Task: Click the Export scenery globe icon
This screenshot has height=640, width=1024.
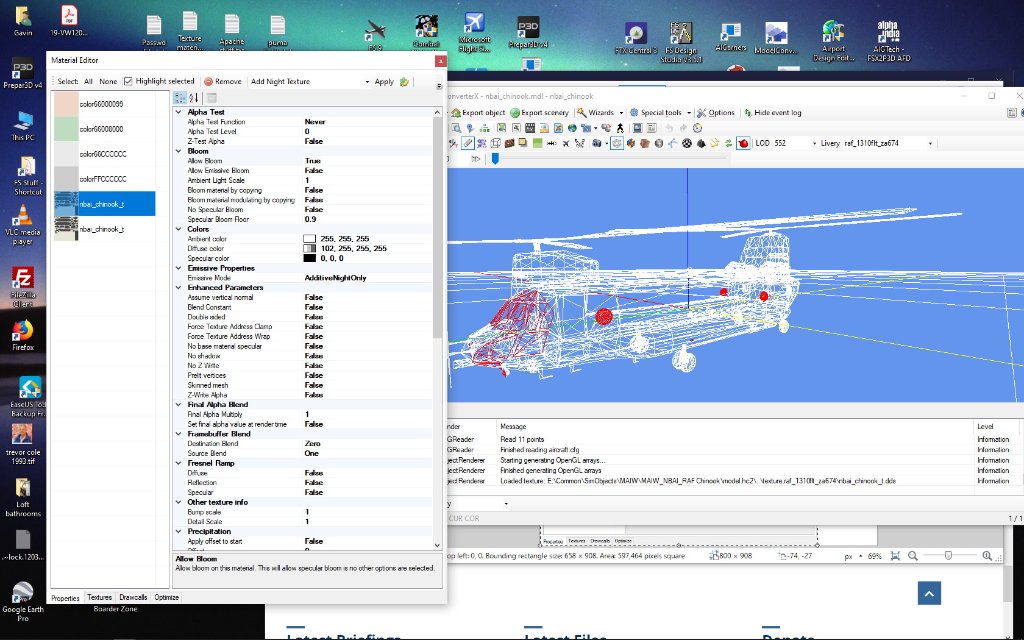Action: point(514,113)
